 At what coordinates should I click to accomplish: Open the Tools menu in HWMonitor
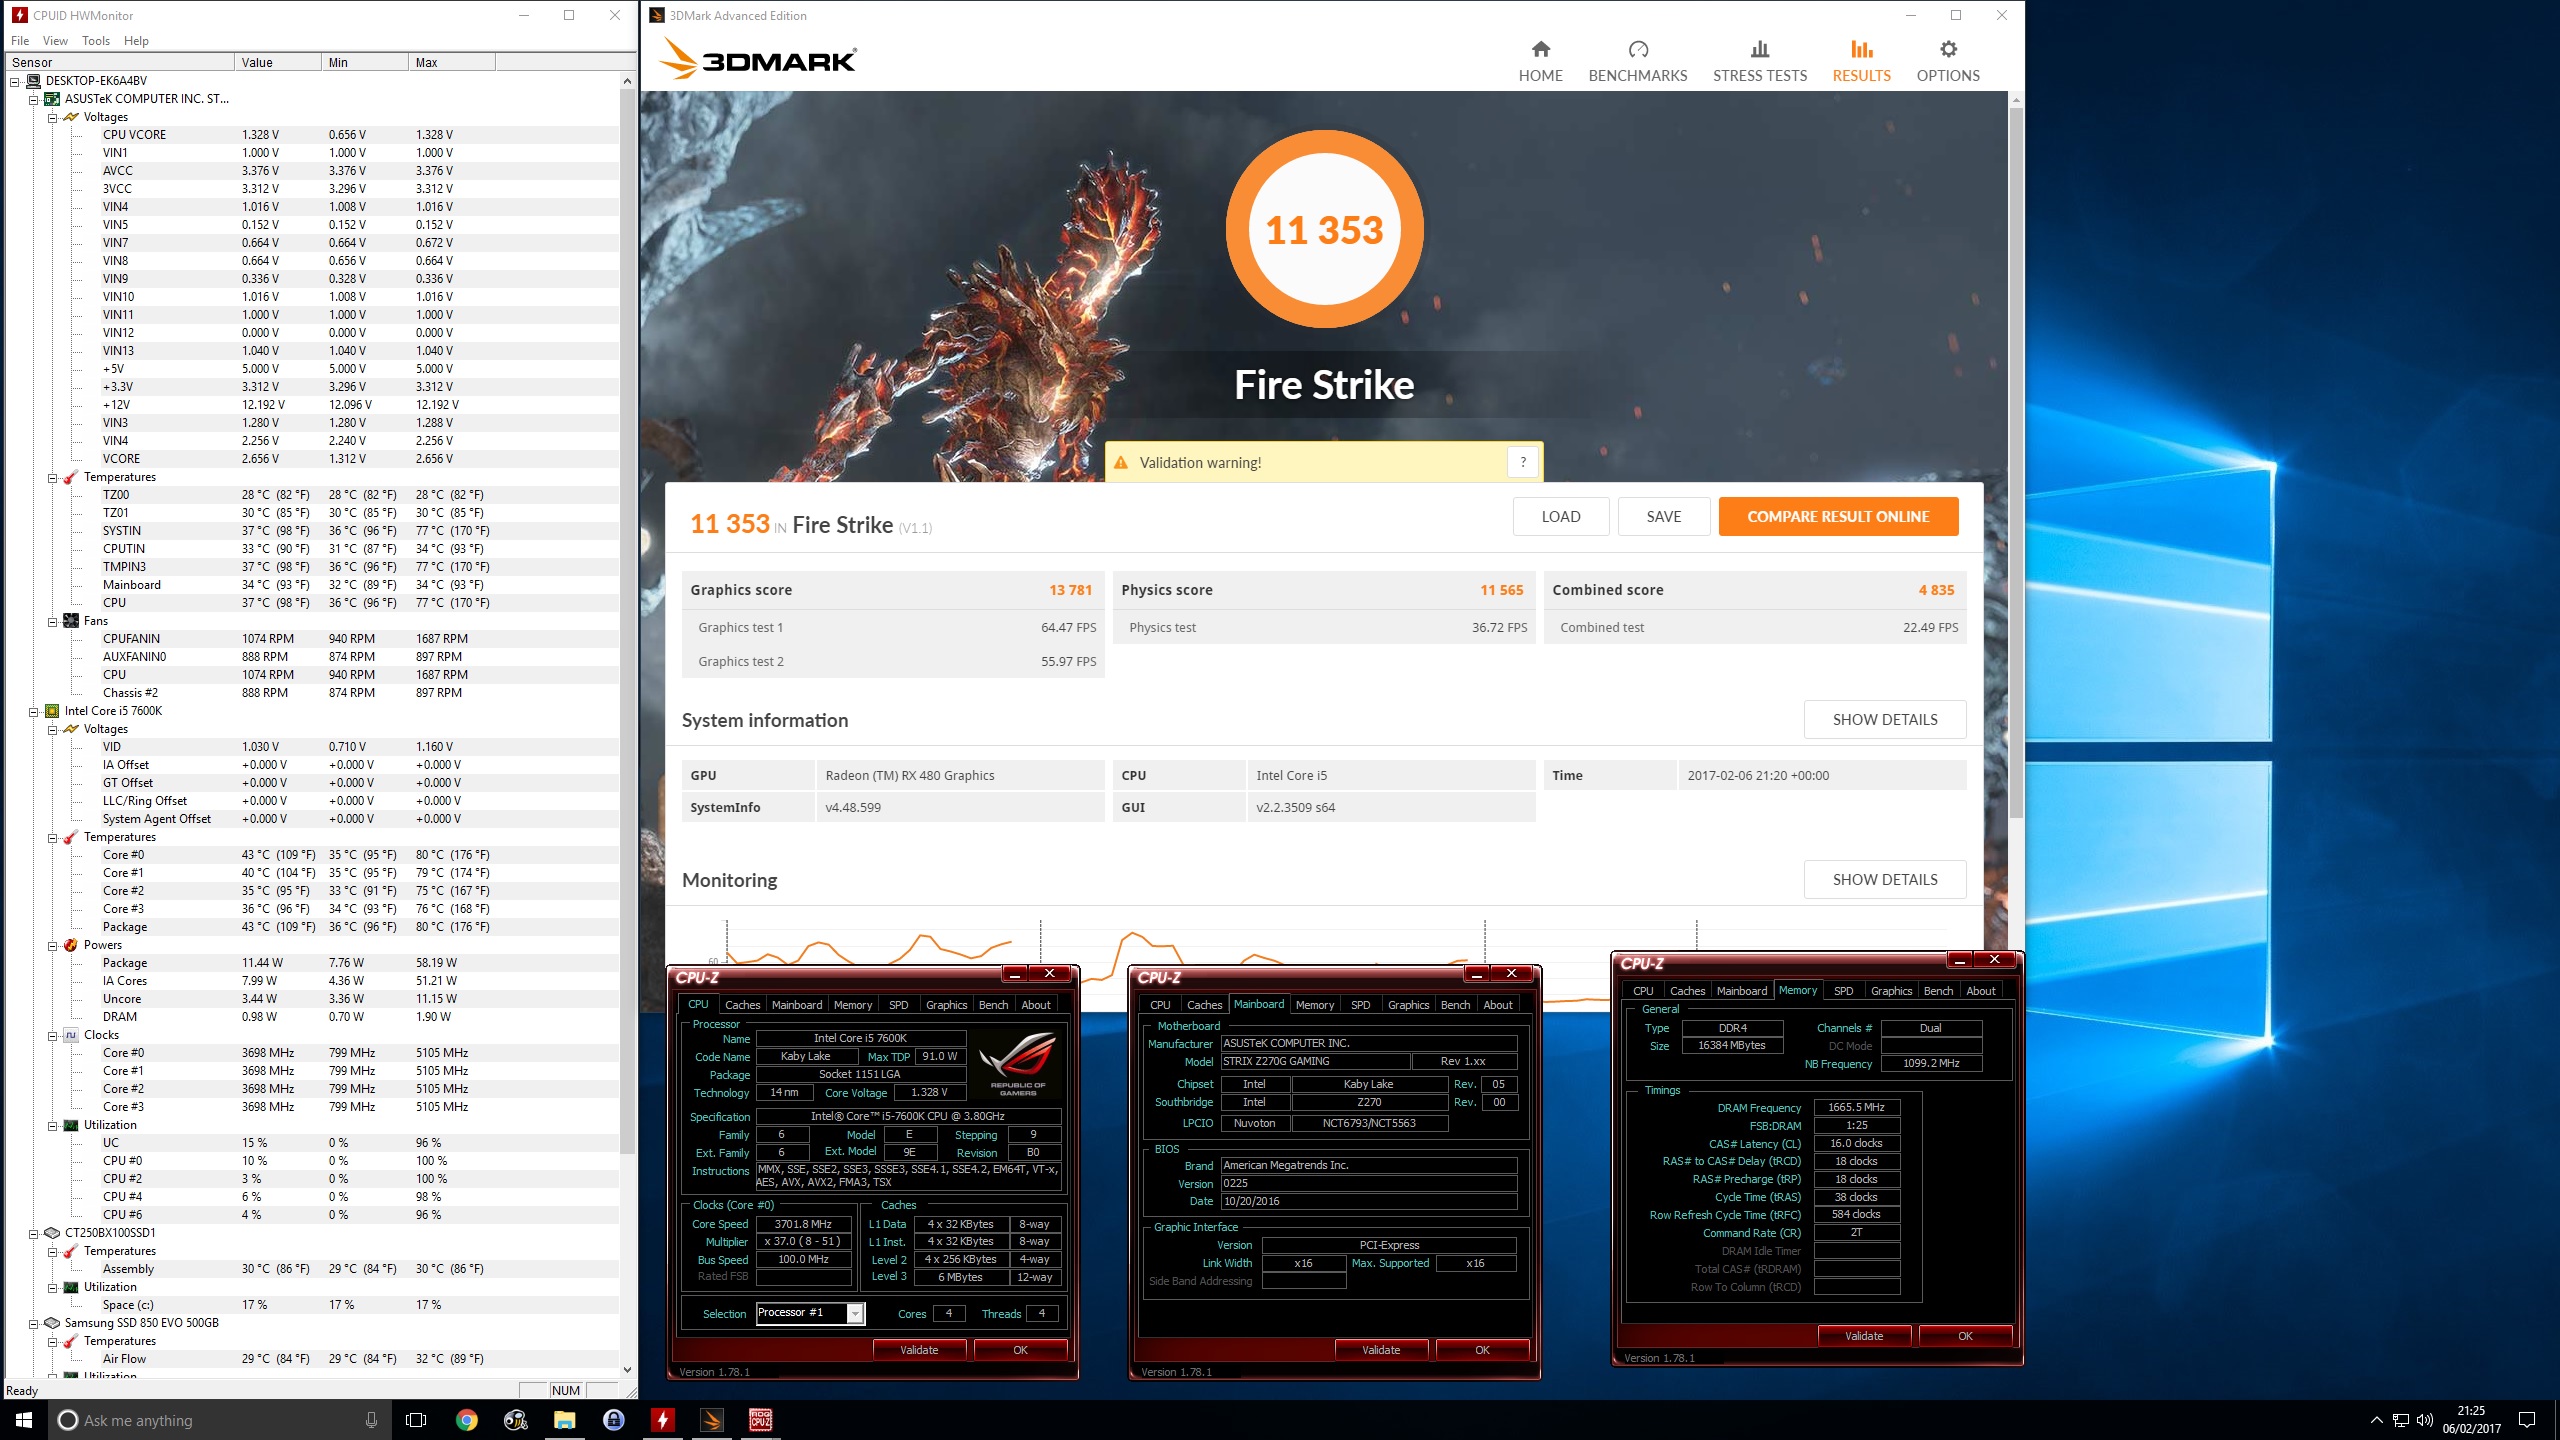click(96, 41)
